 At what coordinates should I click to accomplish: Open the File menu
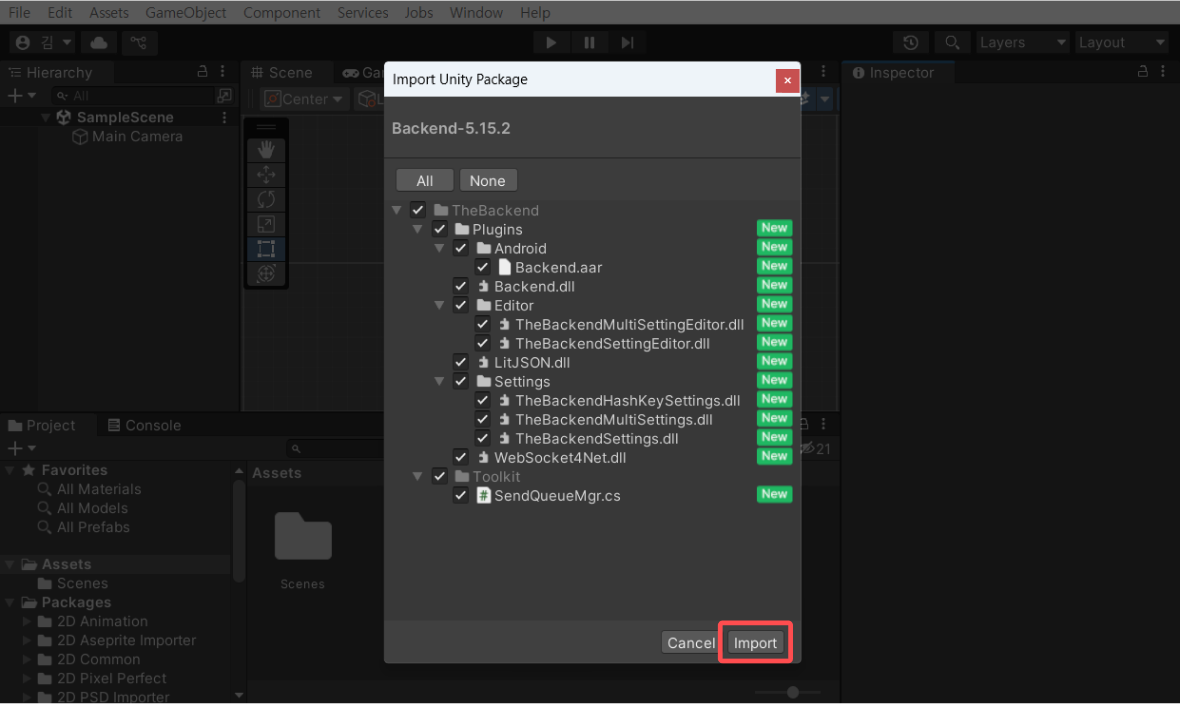click(20, 13)
